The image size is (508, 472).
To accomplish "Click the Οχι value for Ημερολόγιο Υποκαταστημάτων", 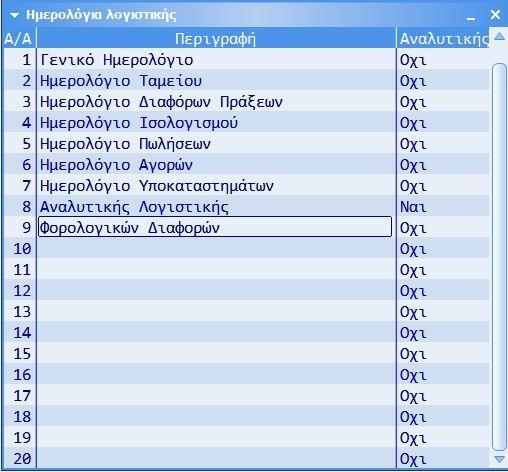I will coord(413,186).
